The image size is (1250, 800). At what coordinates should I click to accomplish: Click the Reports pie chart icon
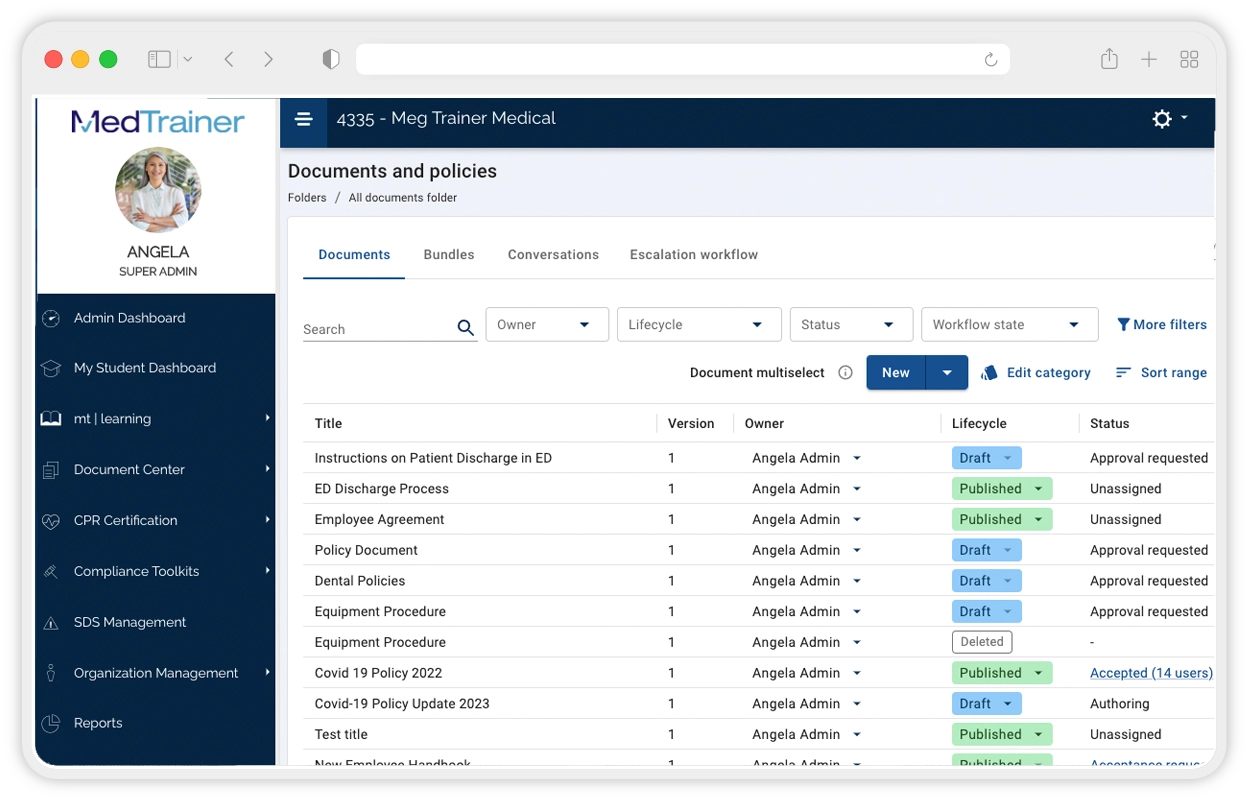(51, 723)
